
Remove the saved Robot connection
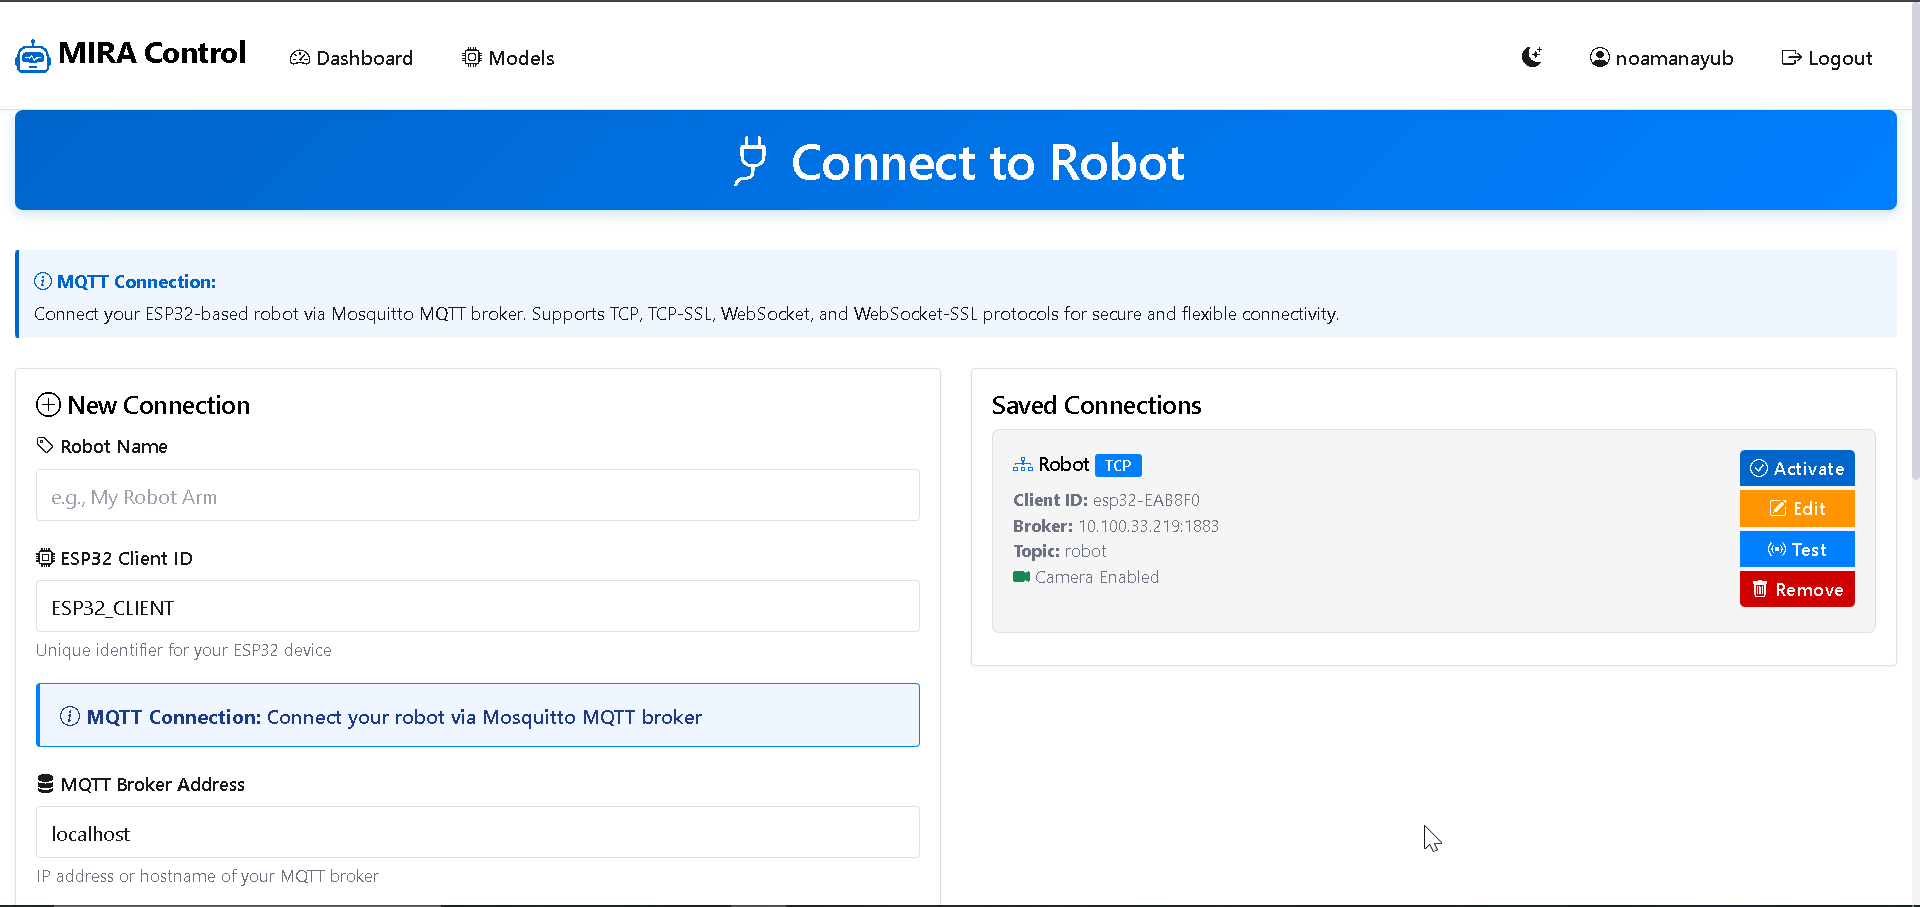point(1797,589)
